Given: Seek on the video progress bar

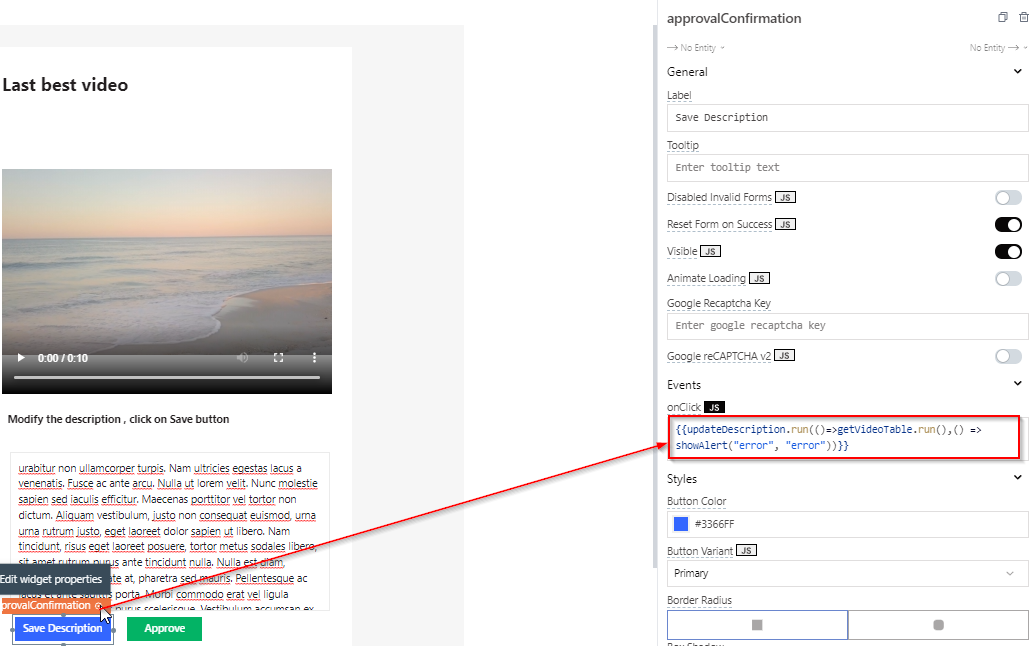Looking at the screenshot, I should tap(167, 378).
